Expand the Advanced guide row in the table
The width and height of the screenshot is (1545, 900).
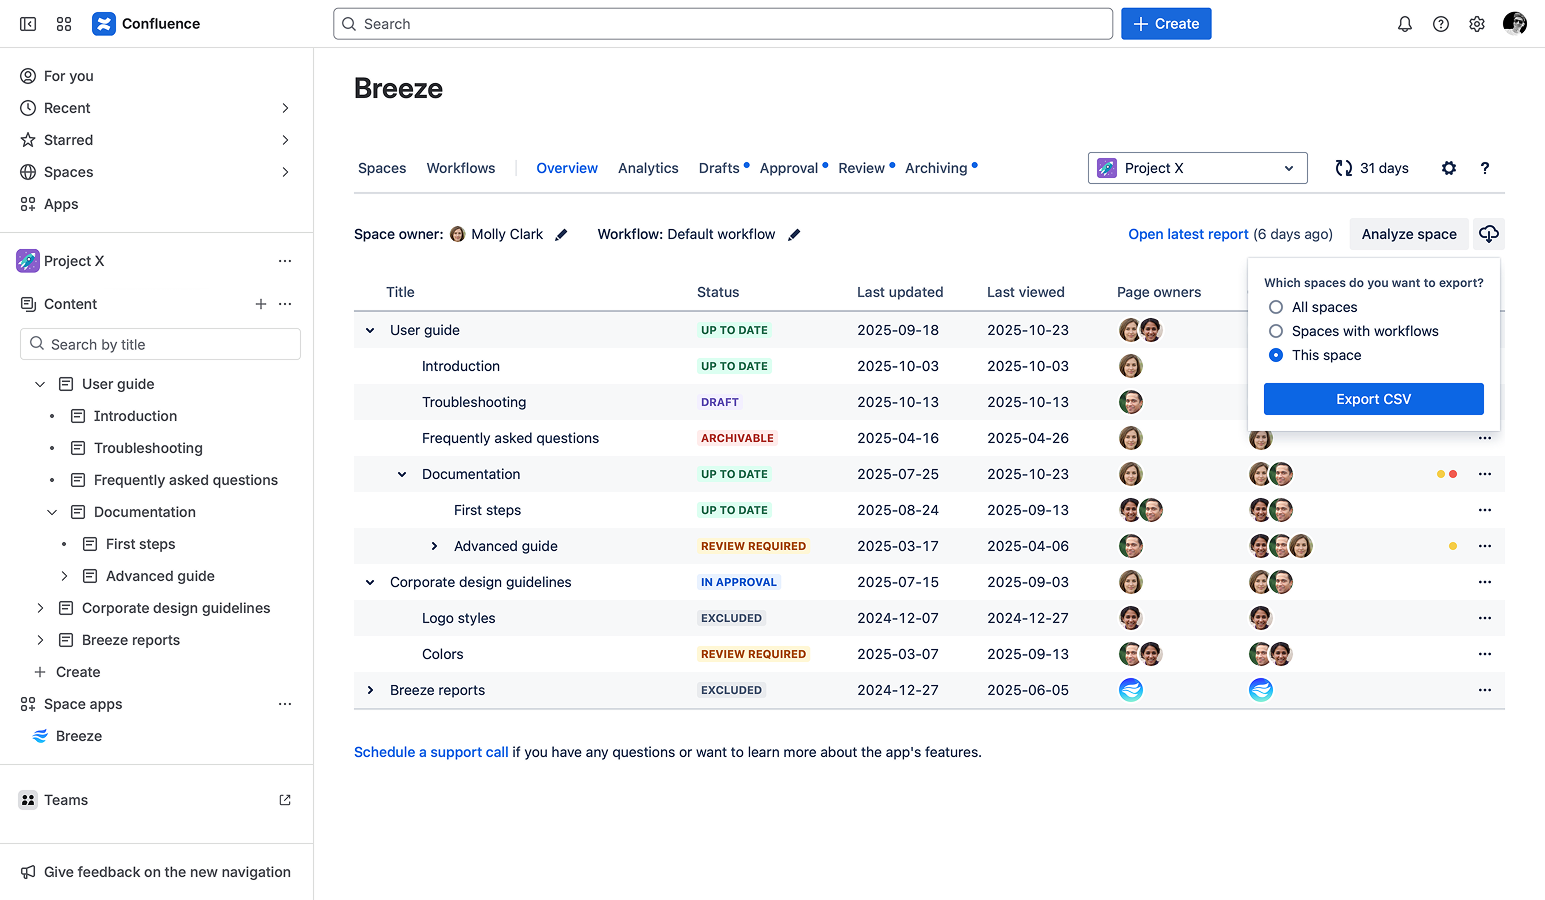[434, 546]
